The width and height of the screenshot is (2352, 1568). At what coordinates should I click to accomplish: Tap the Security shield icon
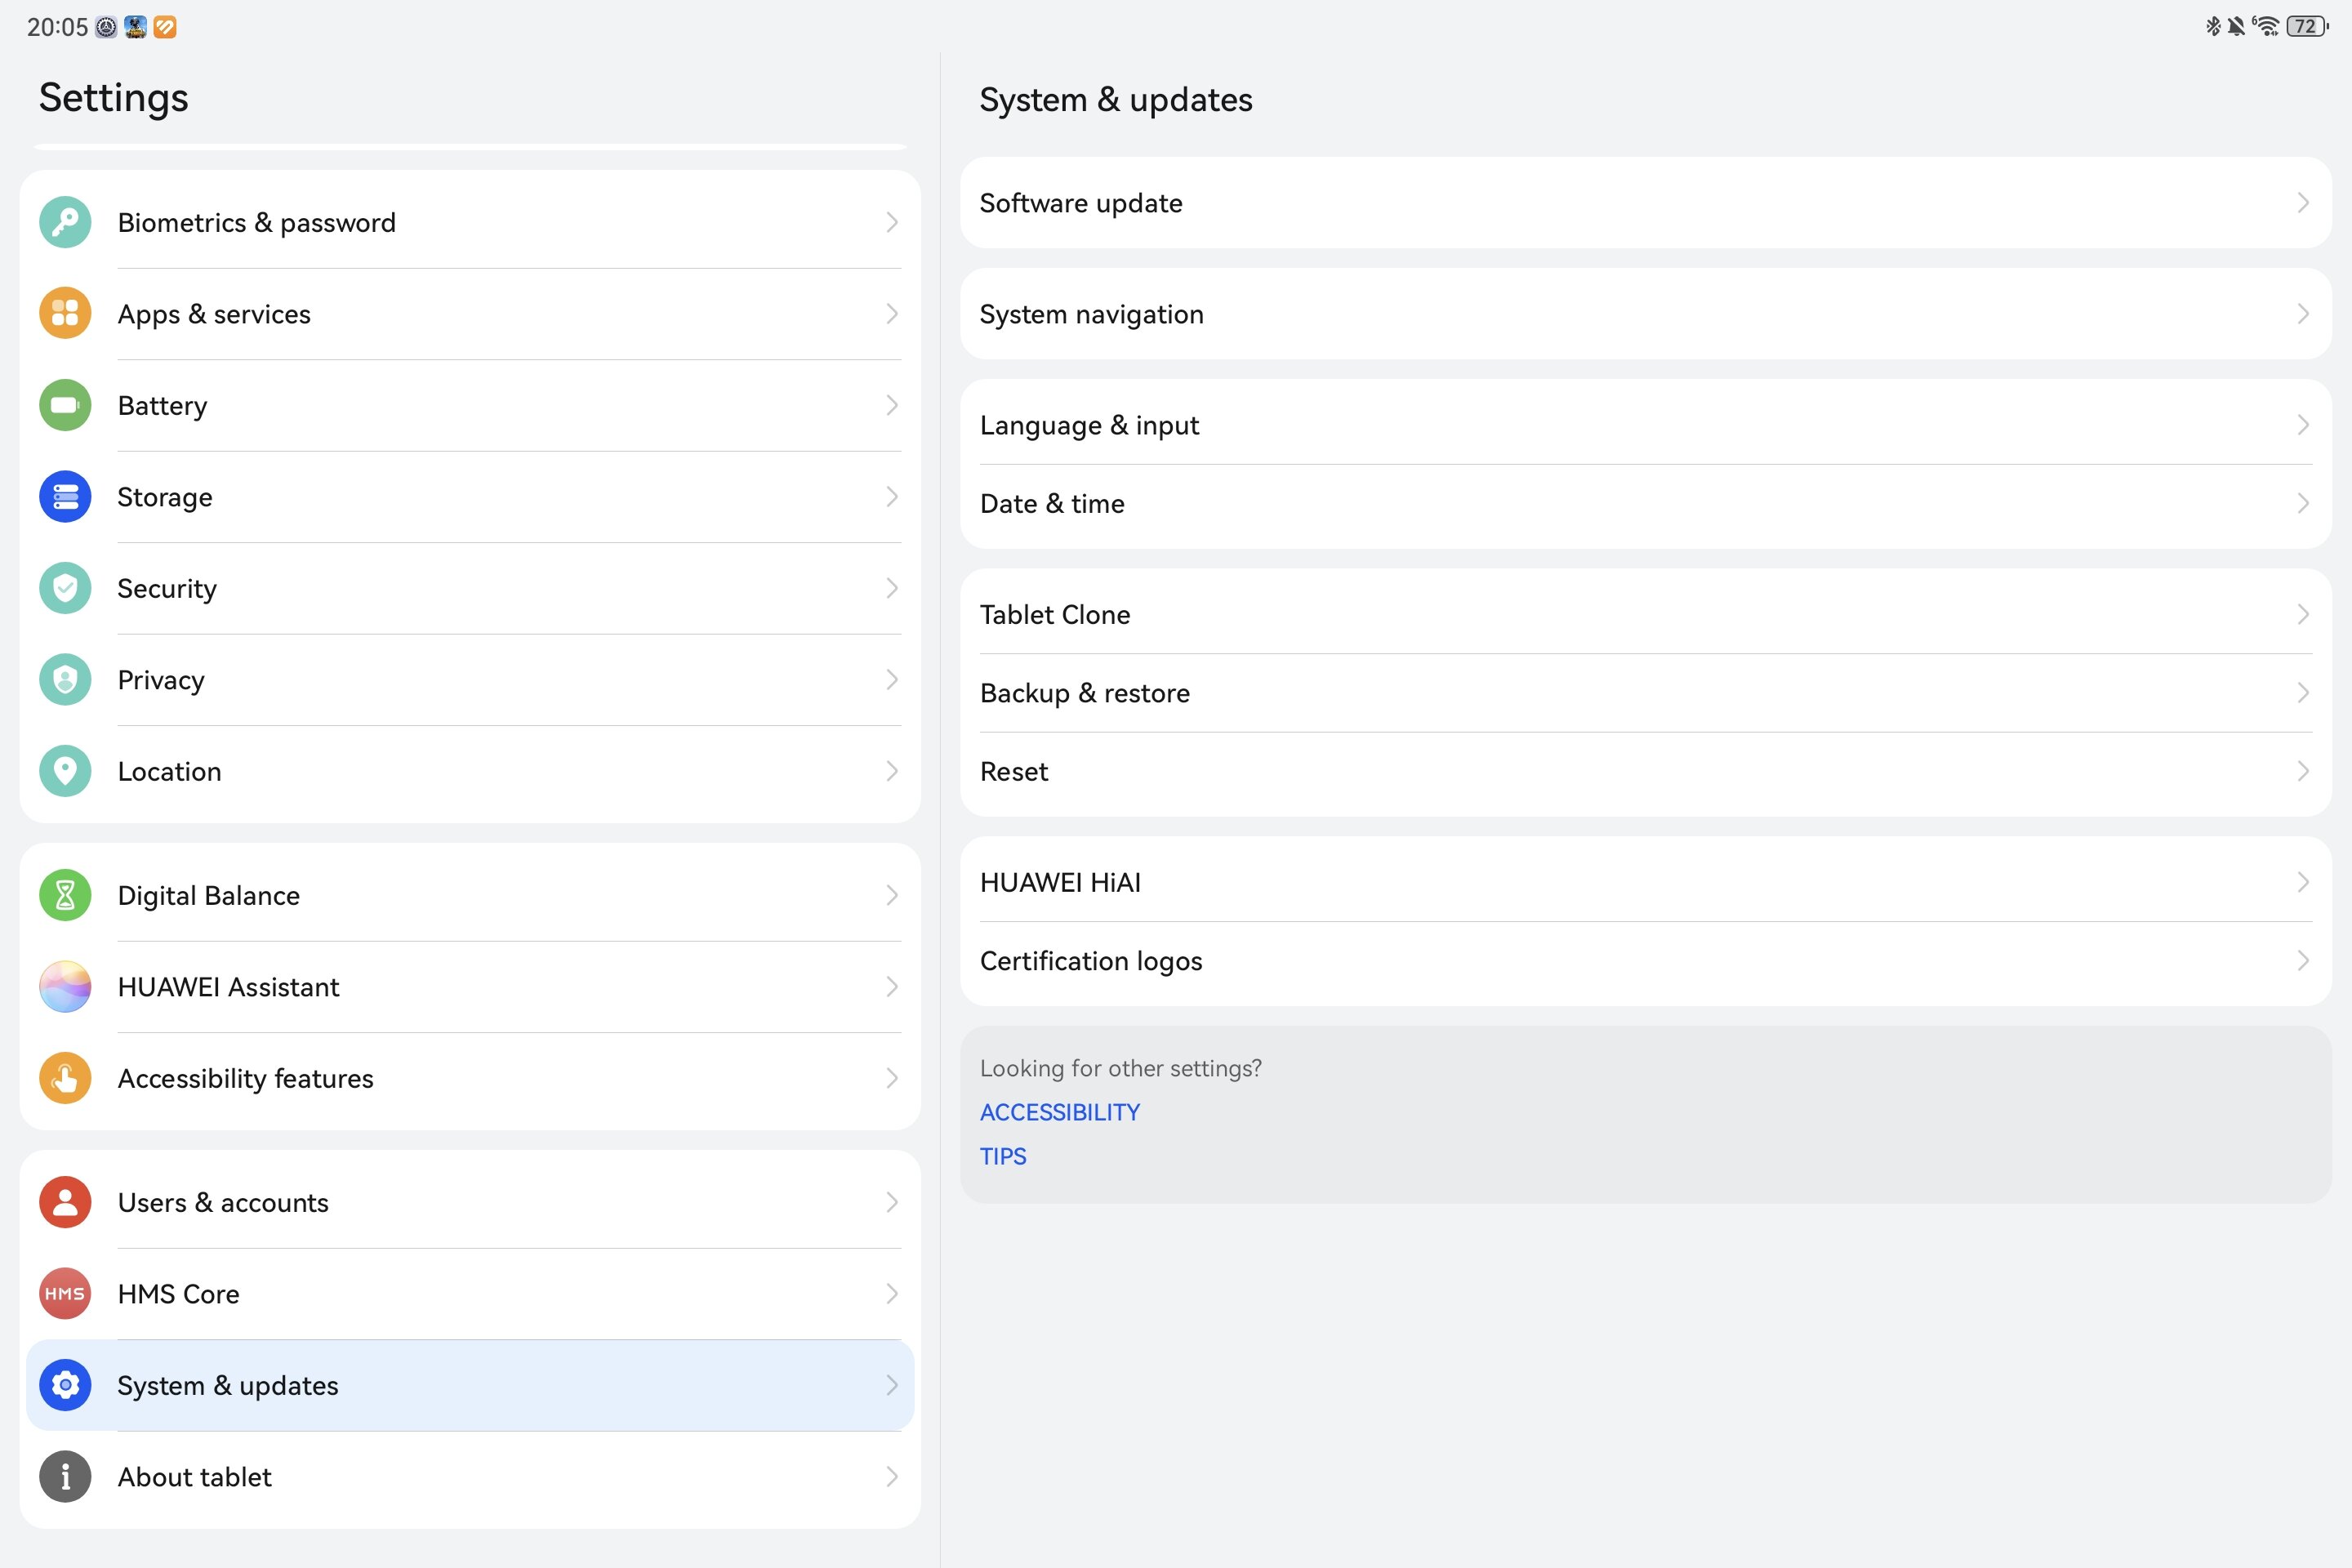[x=65, y=588]
